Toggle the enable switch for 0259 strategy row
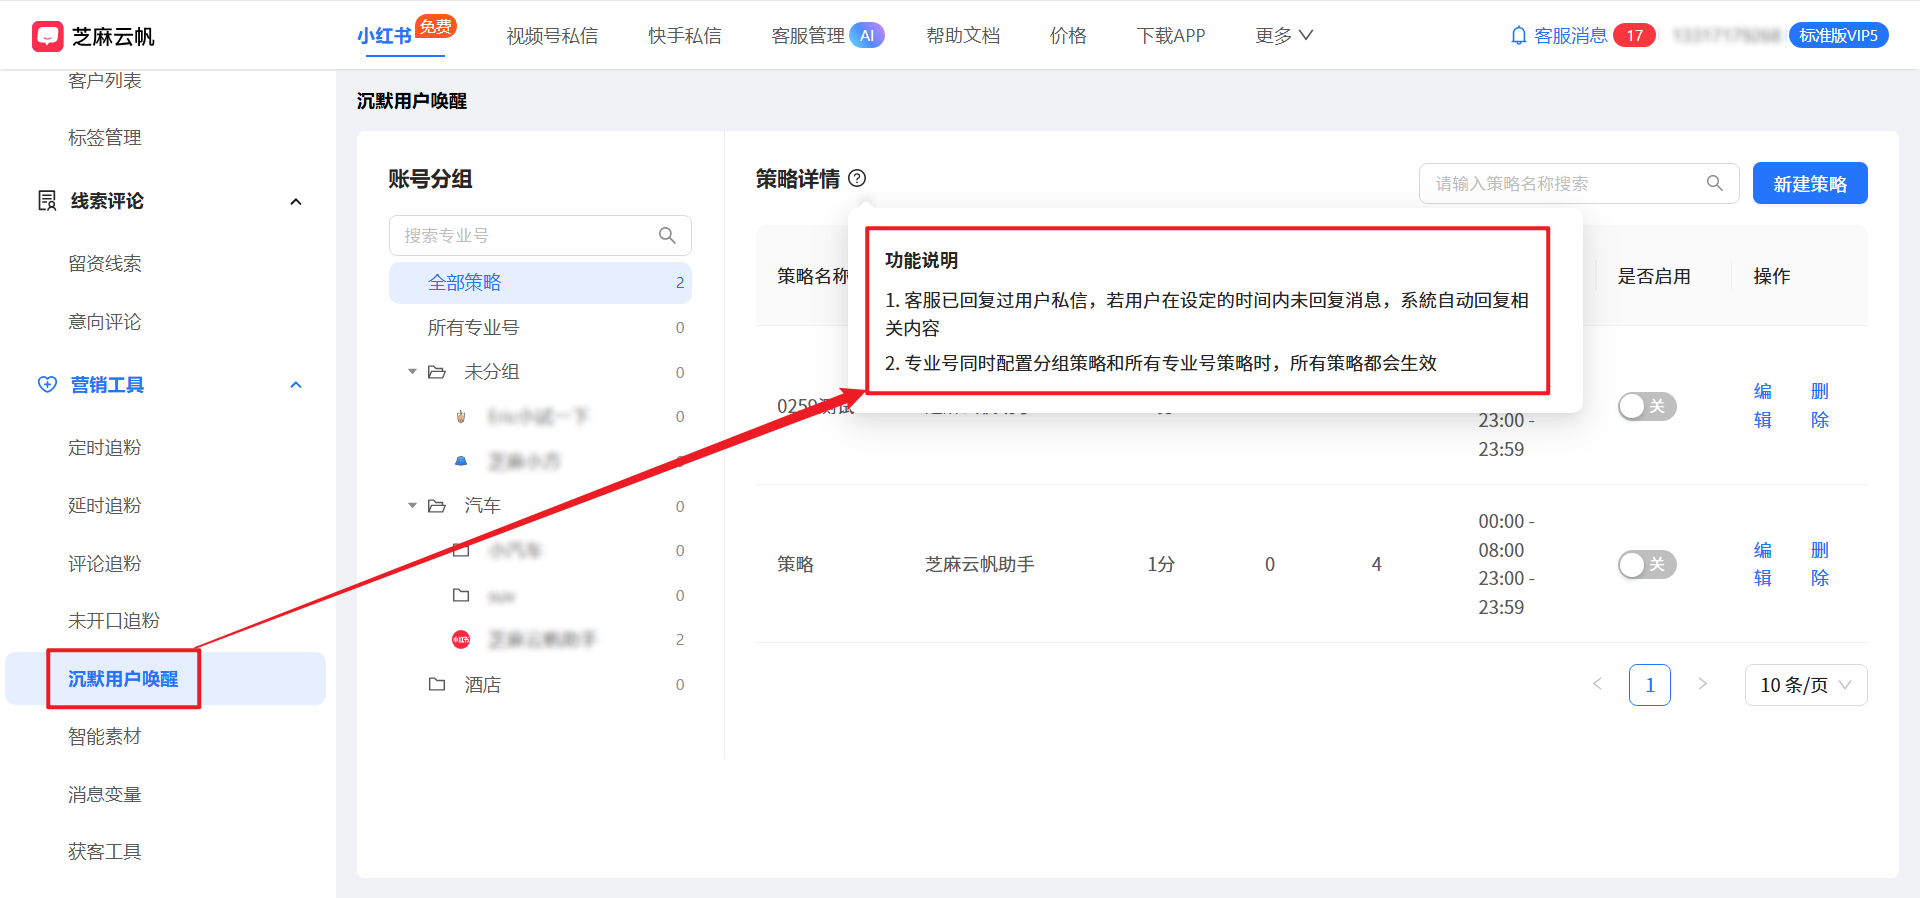This screenshot has height=898, width=1920. (1647, 406)
